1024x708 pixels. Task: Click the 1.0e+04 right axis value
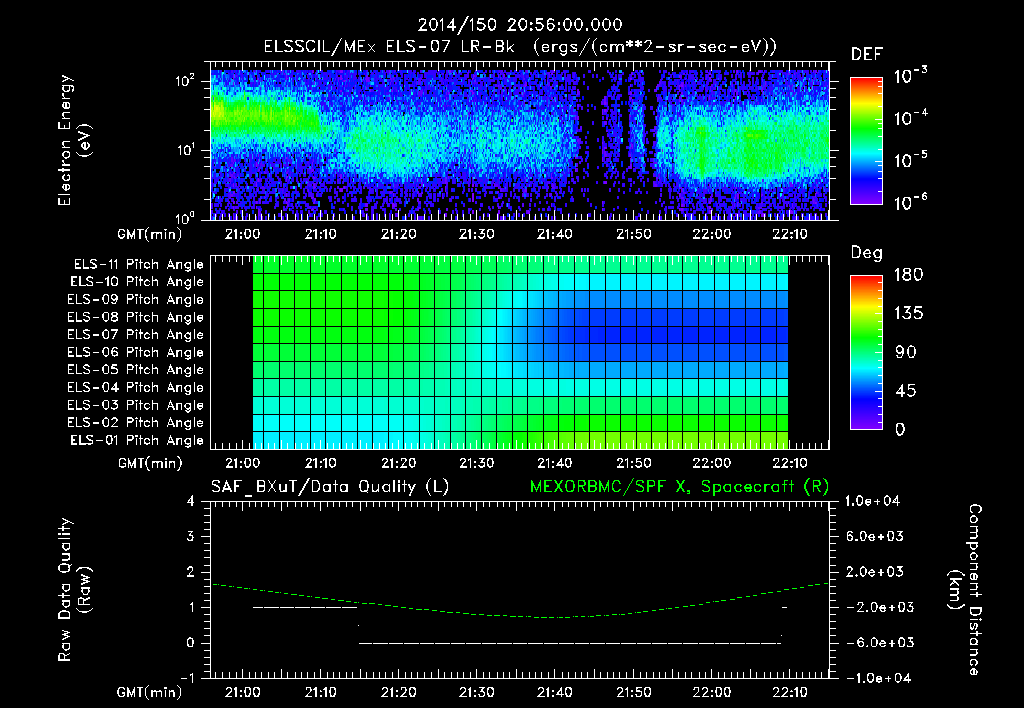pos(872,501)
